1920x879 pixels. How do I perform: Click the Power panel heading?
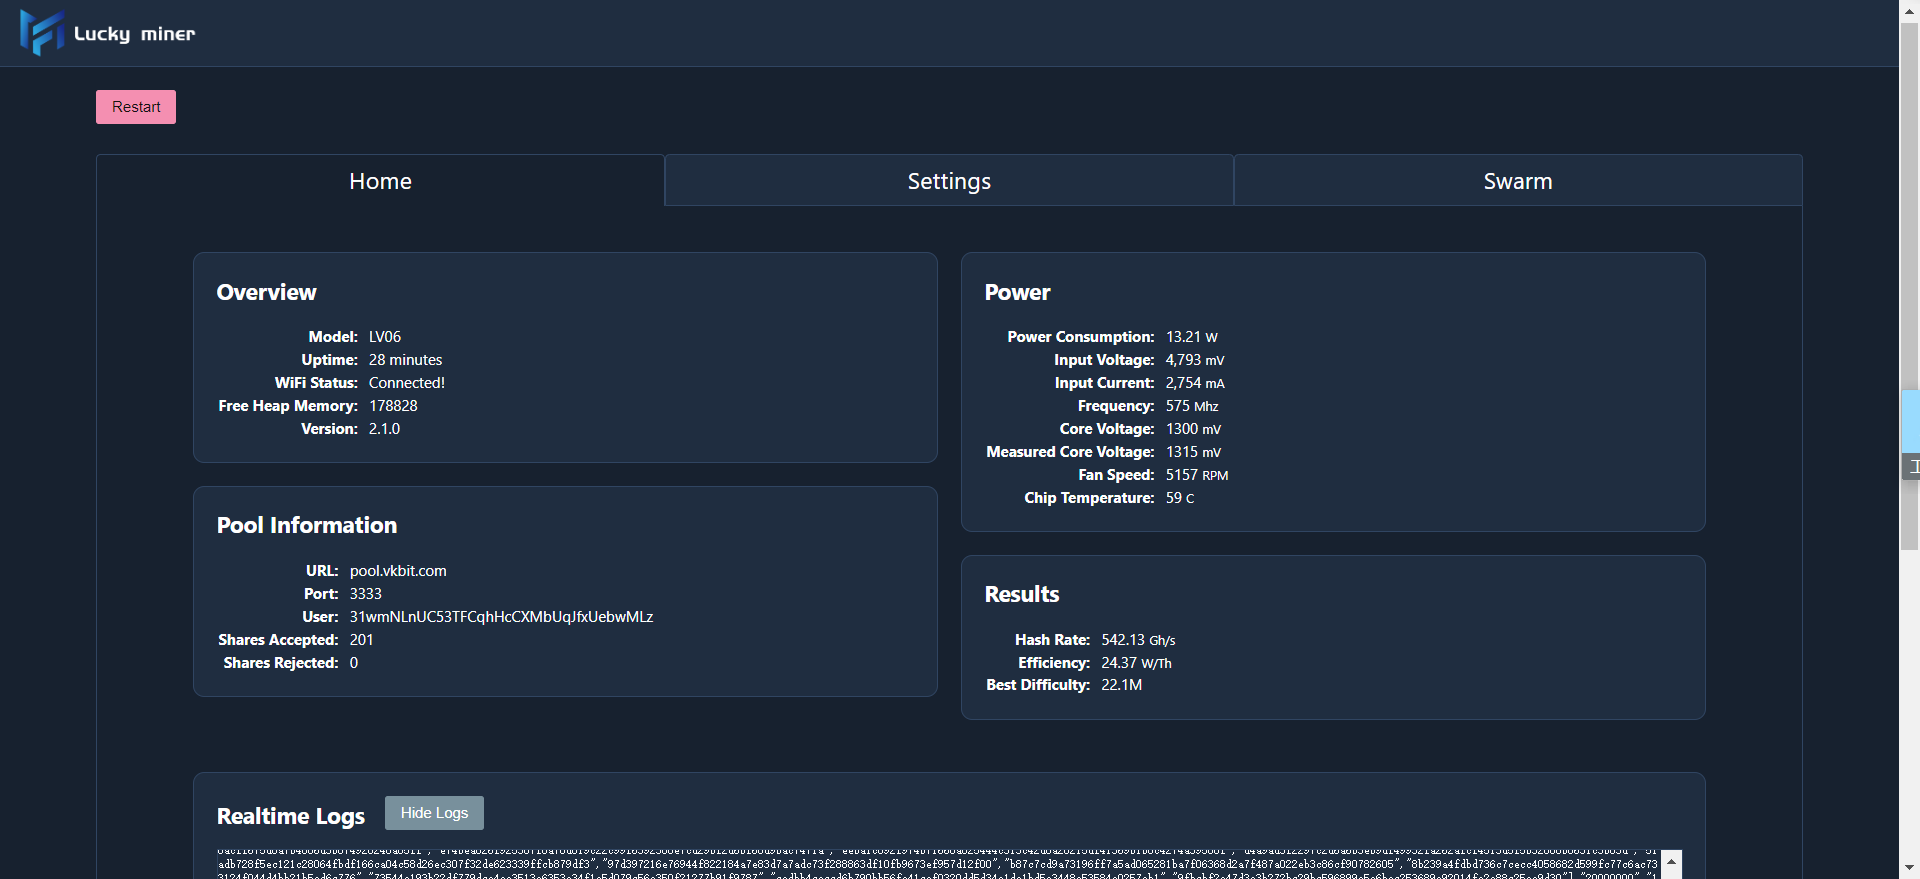pos(1017,292)
